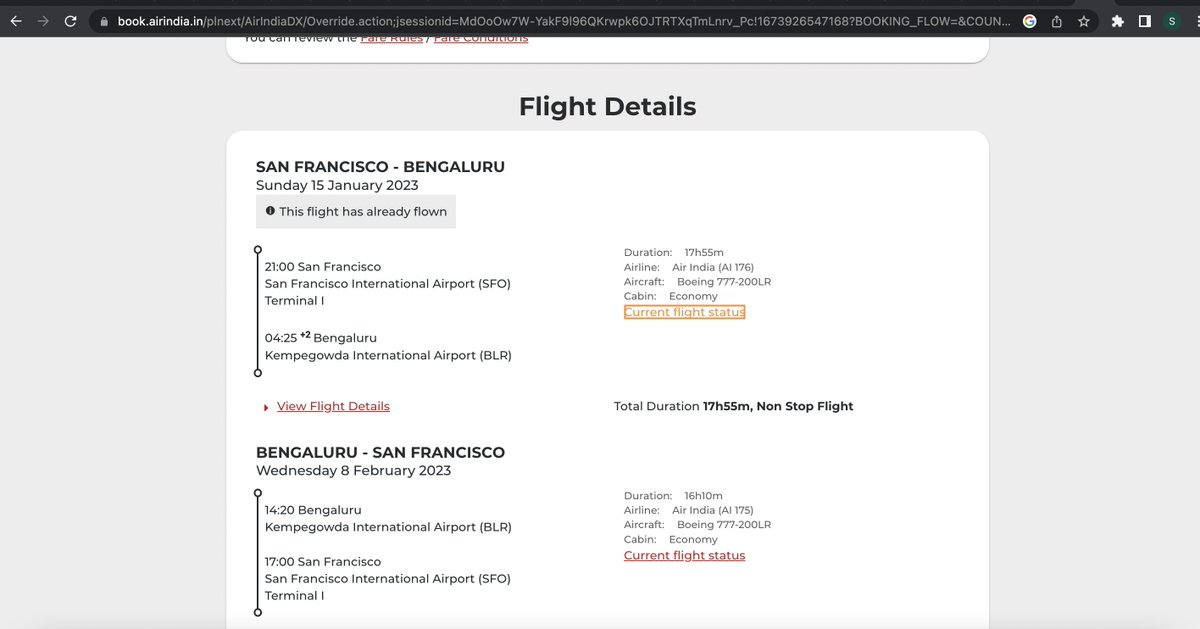Click departure time '21:00 San Francisco'
Screen dimensions: 1200x629
point(323,267)
